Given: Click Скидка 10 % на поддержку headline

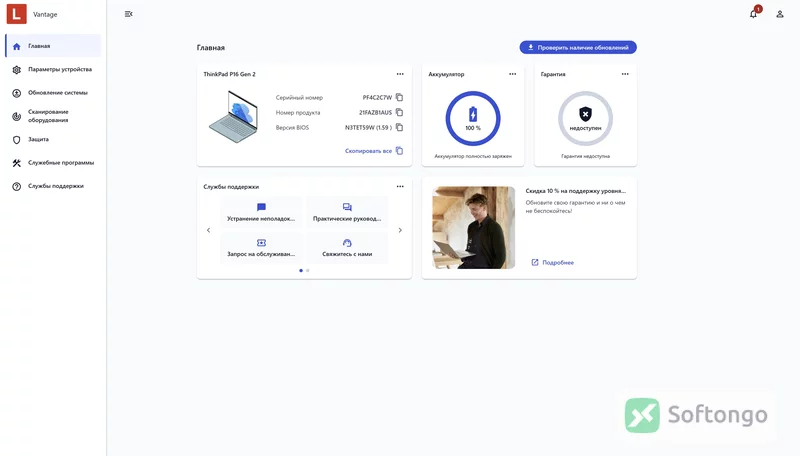Looking at the screenshot, I should click(576, 191).
